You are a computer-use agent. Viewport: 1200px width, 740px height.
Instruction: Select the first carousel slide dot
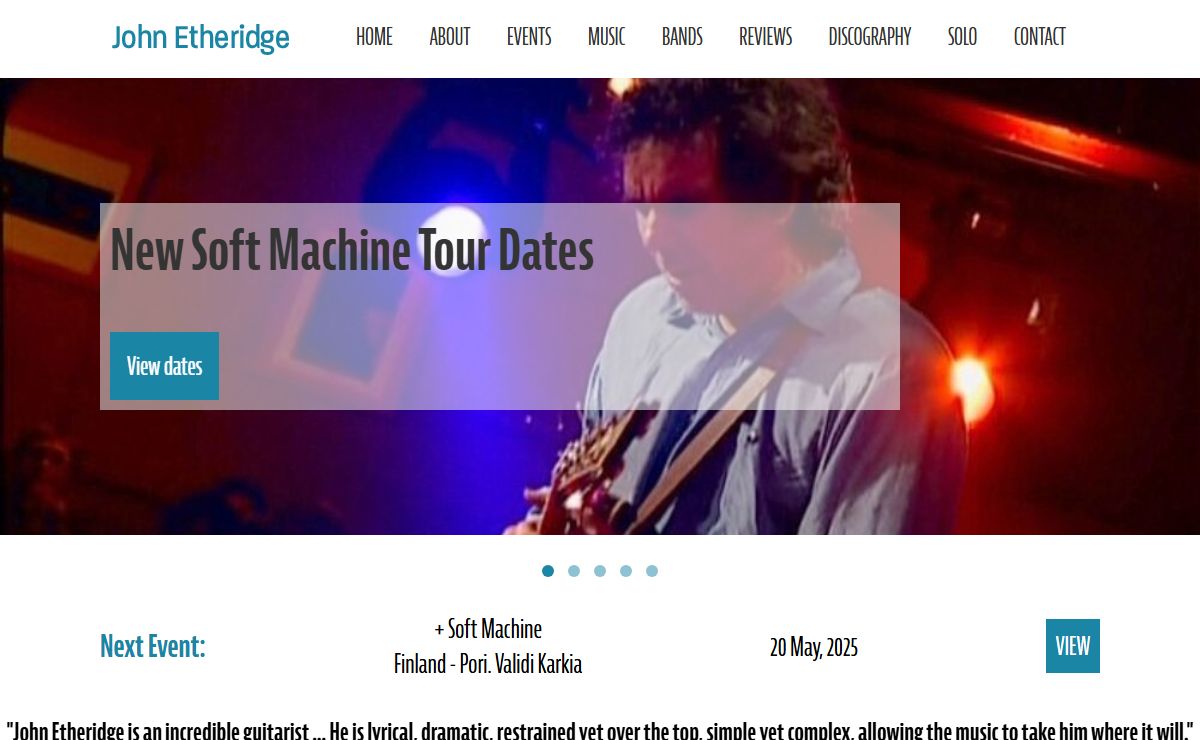[548, 571]
